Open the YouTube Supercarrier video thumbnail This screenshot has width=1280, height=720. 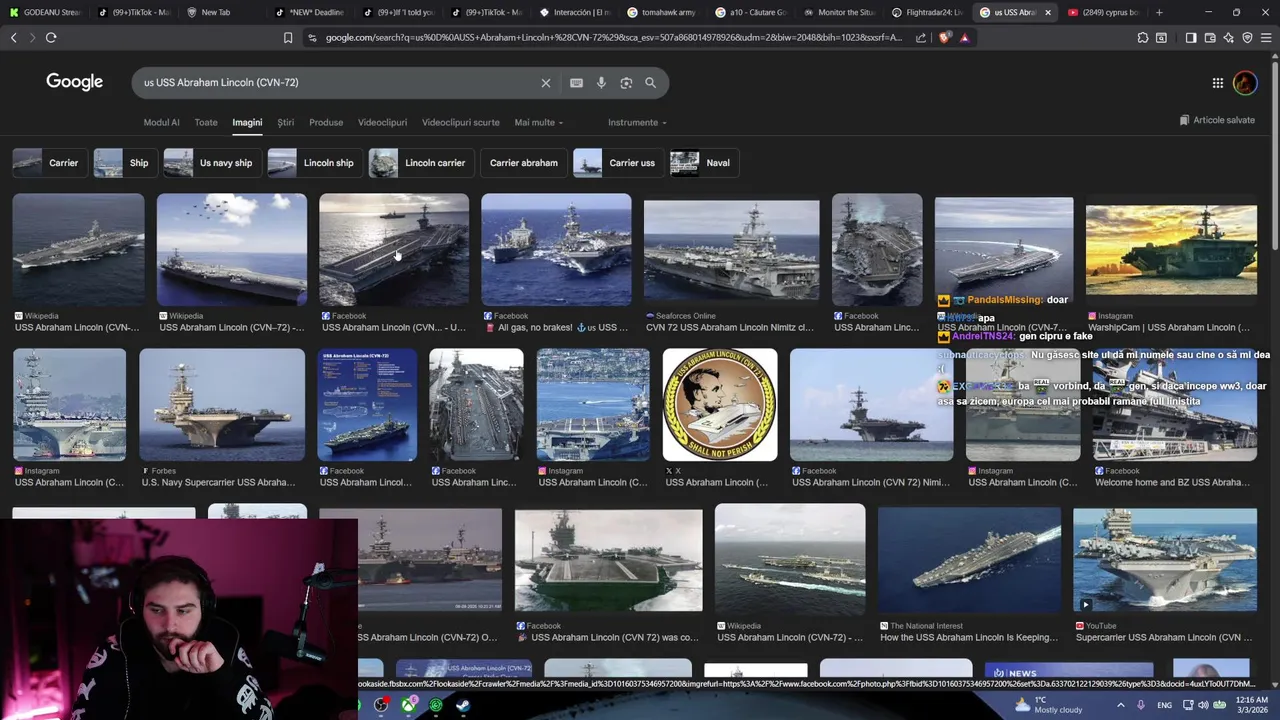coord(1165,558)
